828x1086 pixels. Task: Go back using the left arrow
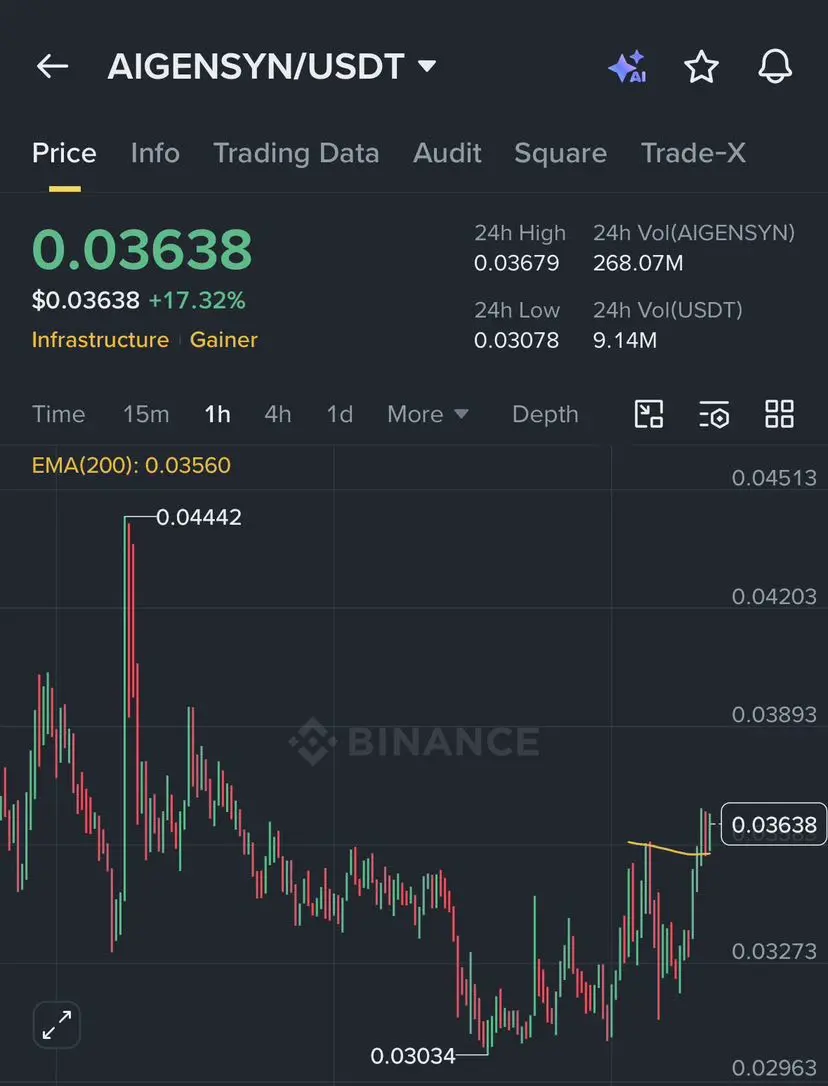point(52,67)
